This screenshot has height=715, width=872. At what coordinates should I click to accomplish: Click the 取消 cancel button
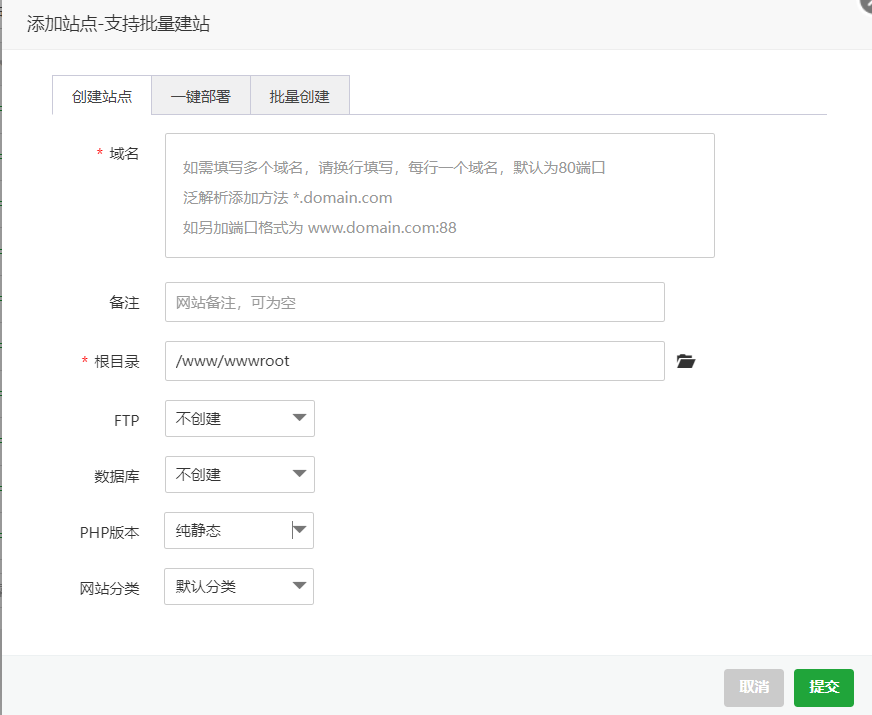(x=753, y=687)
